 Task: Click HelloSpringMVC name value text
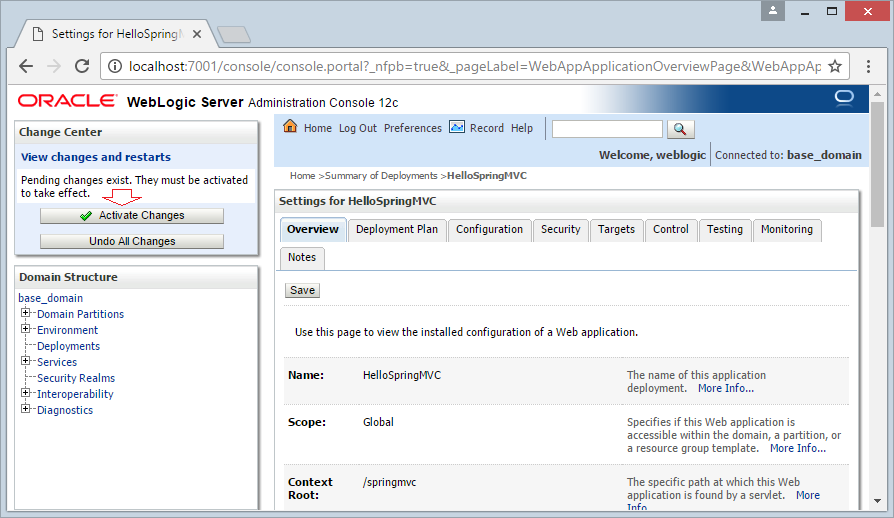point(402,375)
